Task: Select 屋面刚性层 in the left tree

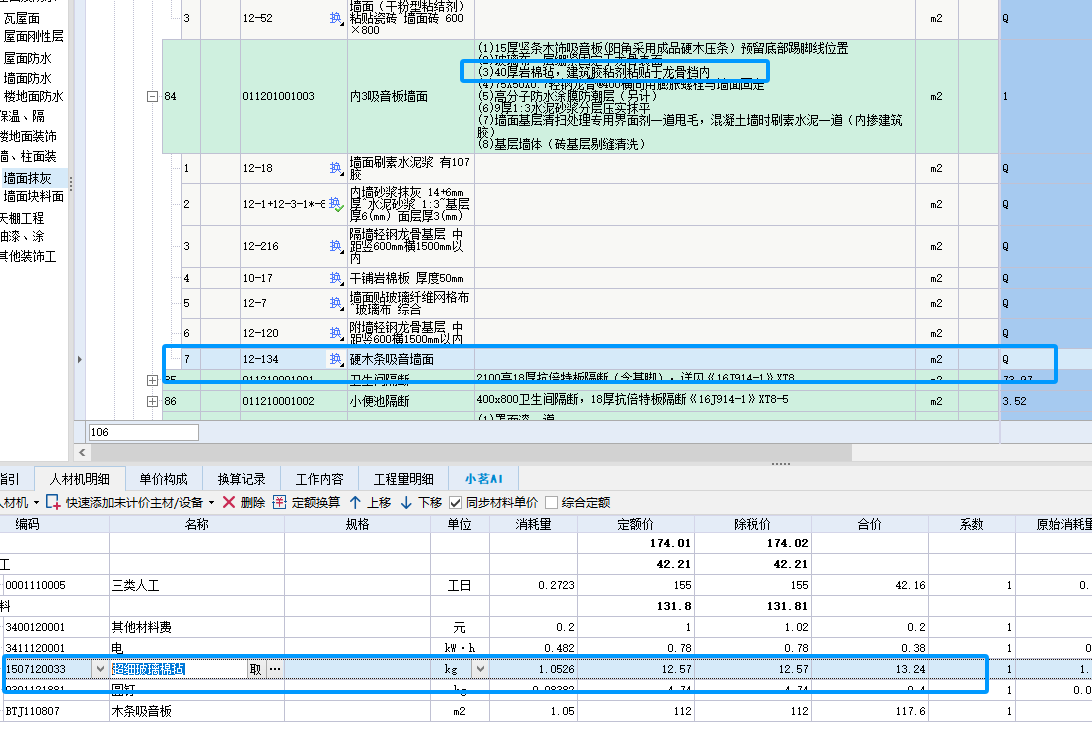Action: coord(33,36)
